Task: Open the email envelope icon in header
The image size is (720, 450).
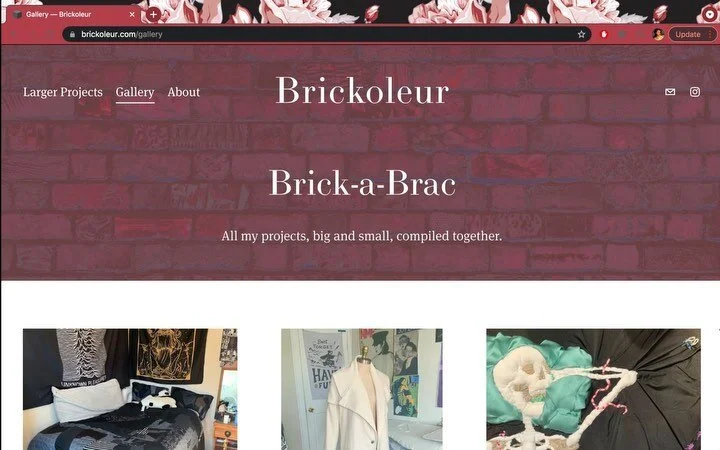Action: click(670, 92)
